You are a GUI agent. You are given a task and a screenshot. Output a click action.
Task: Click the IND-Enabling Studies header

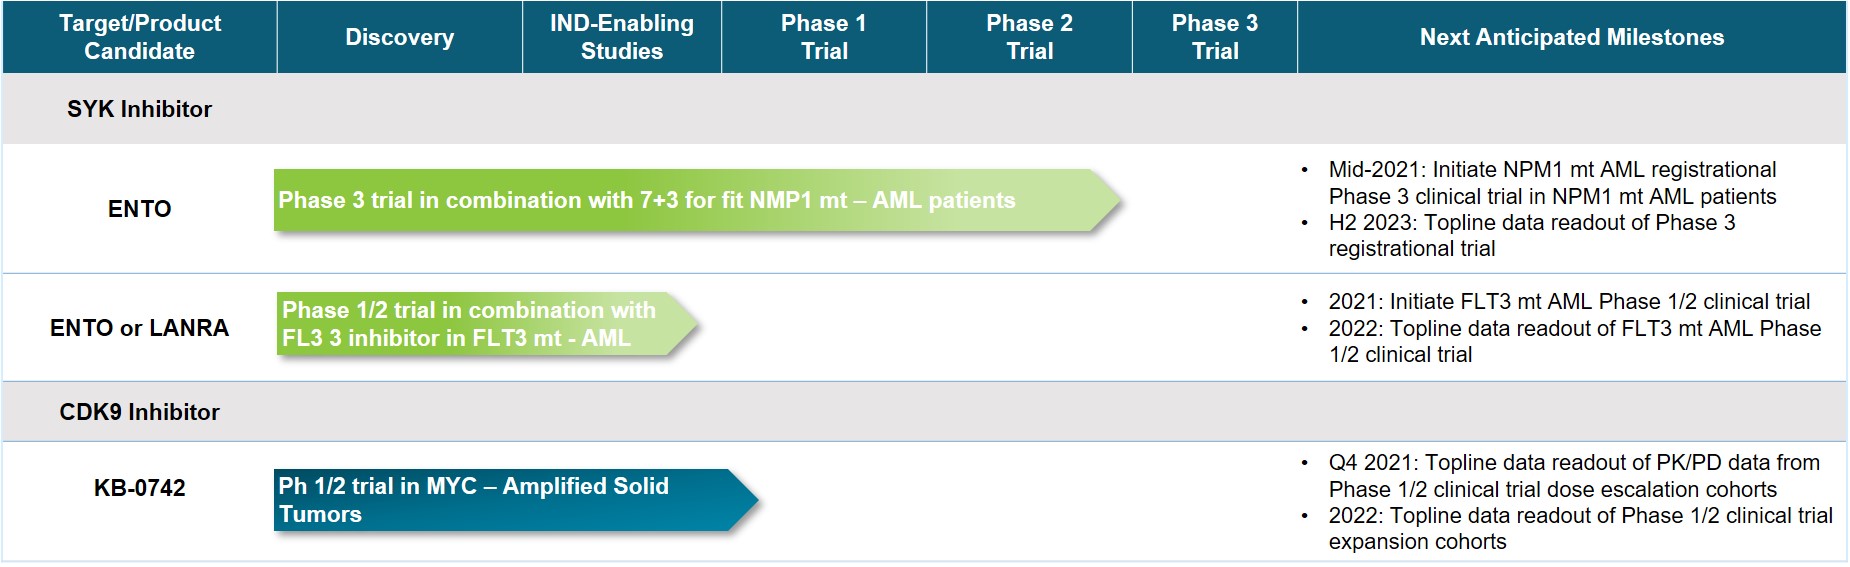621,37
